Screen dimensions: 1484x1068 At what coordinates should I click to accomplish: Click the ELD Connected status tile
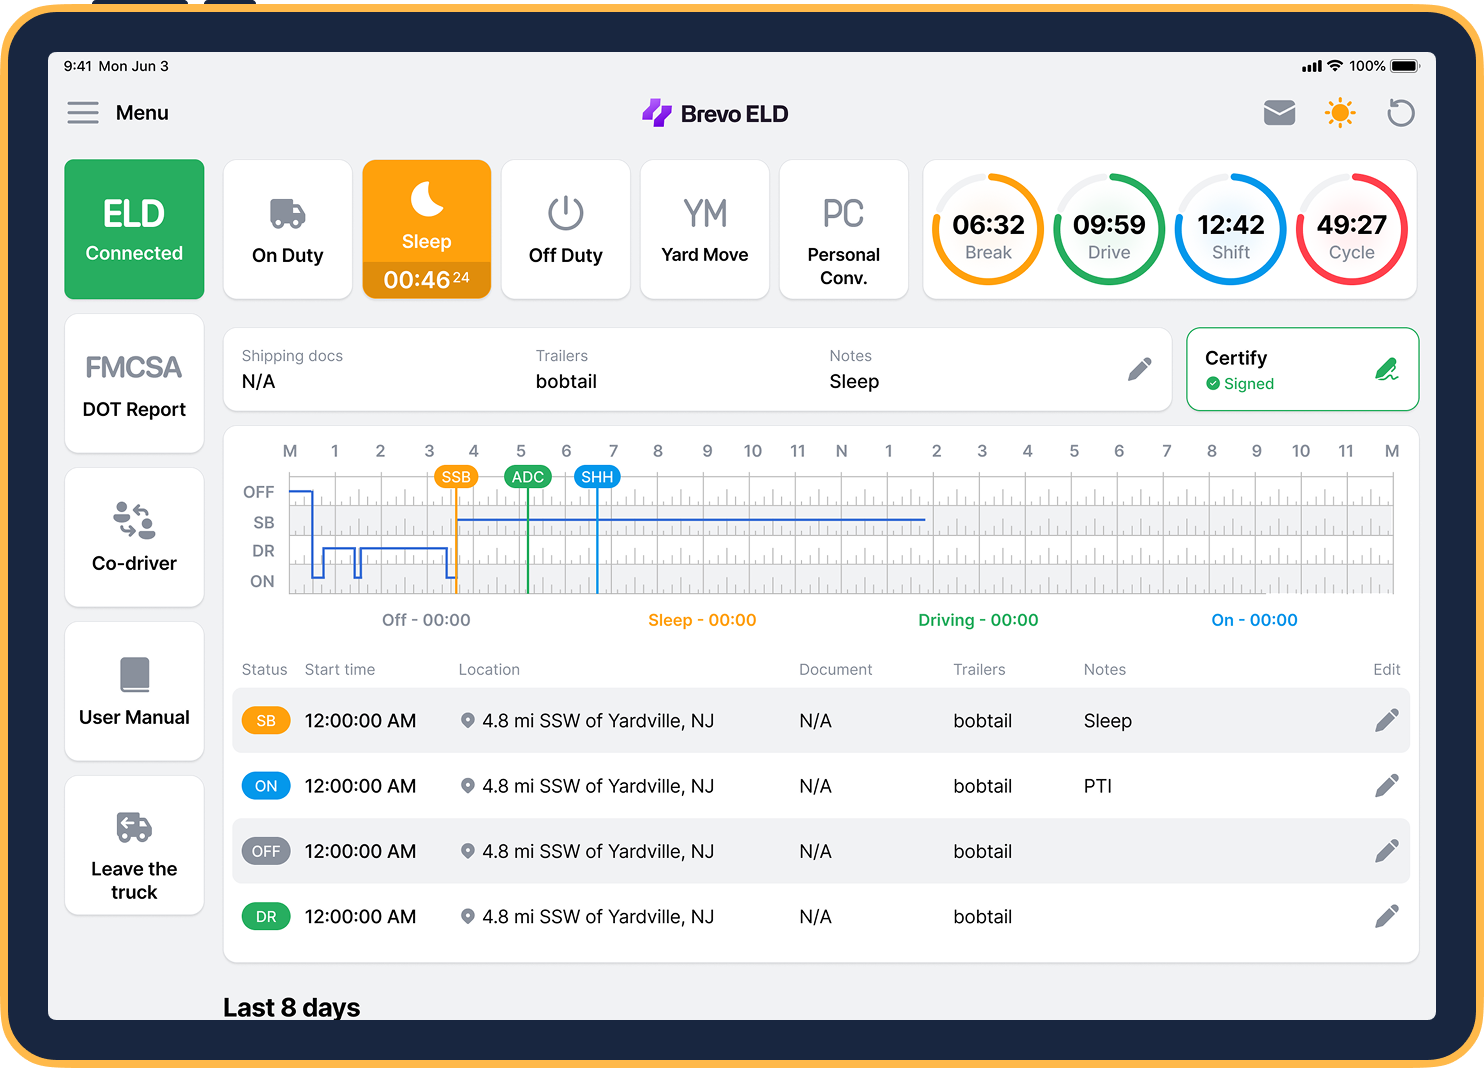tap(134, 230)
